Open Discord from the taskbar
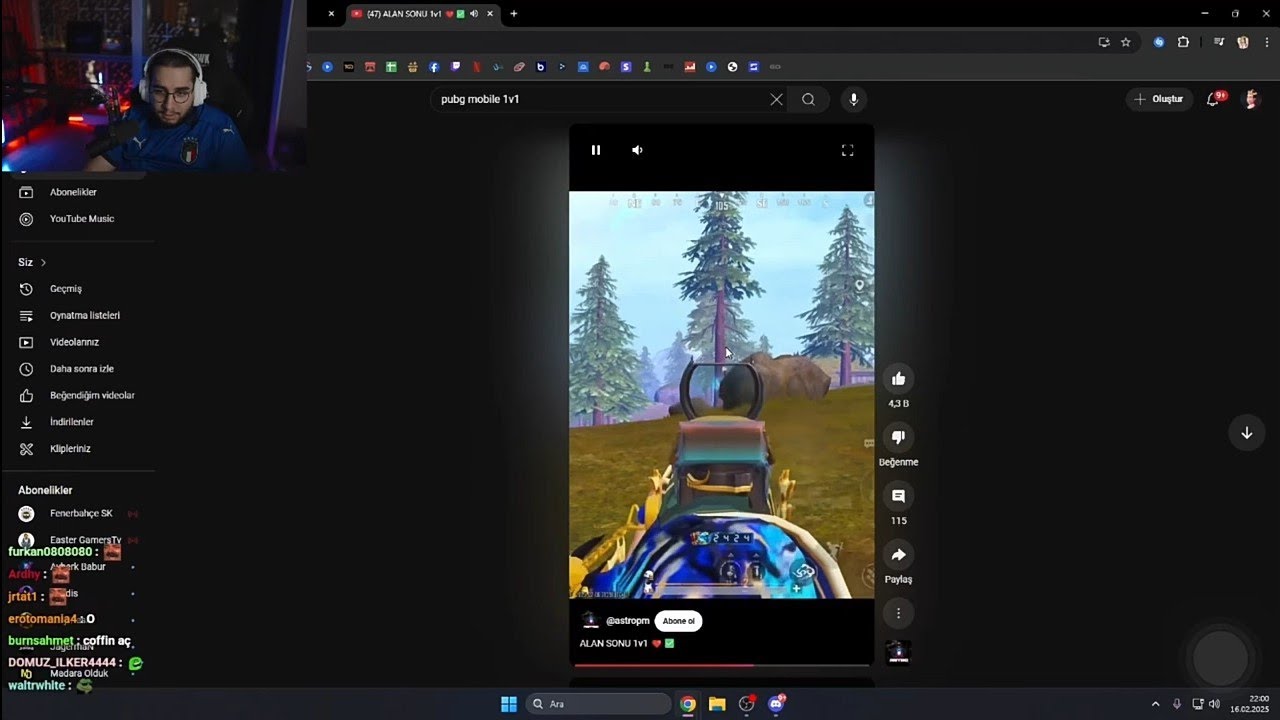Viewport: 1280px width, 720px height. 776,704
